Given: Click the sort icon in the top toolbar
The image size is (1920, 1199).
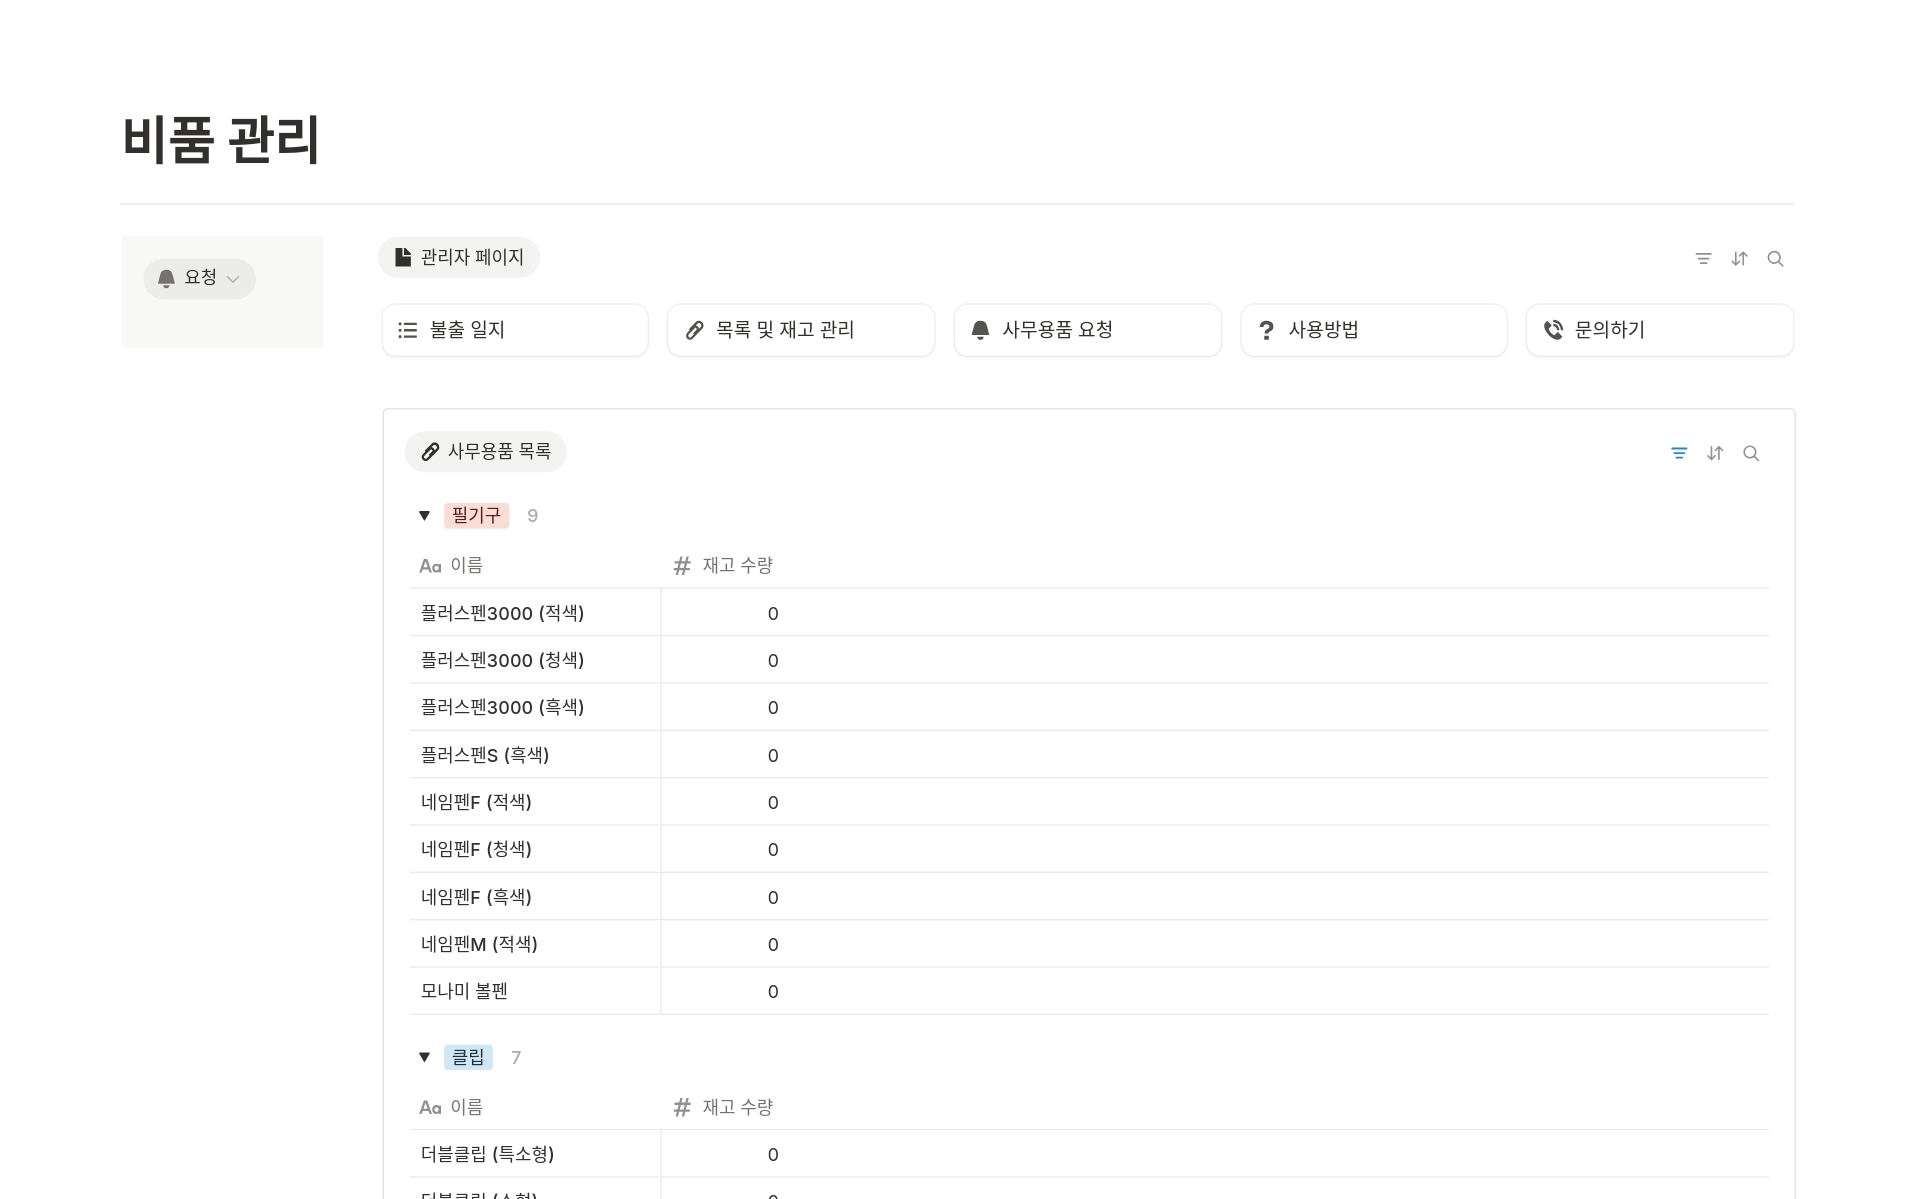Looking at the screenshot, I should [1739, 259].
